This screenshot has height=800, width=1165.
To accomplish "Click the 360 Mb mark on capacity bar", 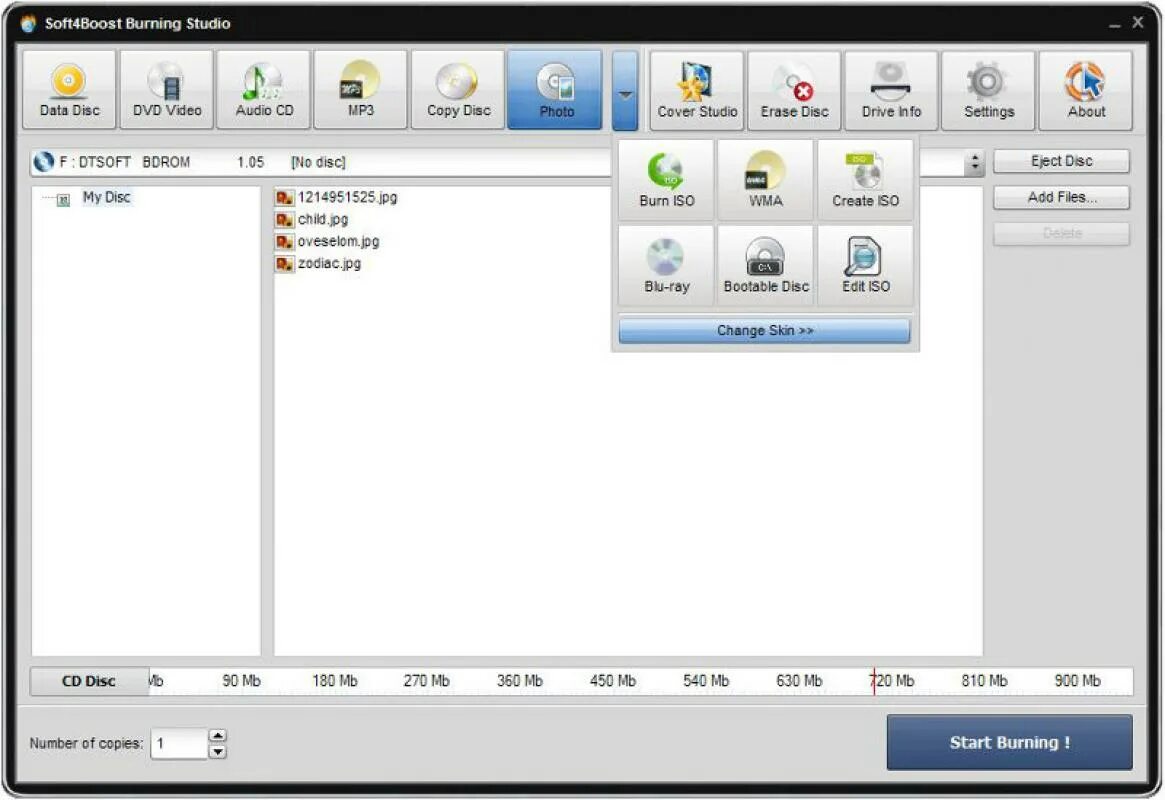I will 519,681.
